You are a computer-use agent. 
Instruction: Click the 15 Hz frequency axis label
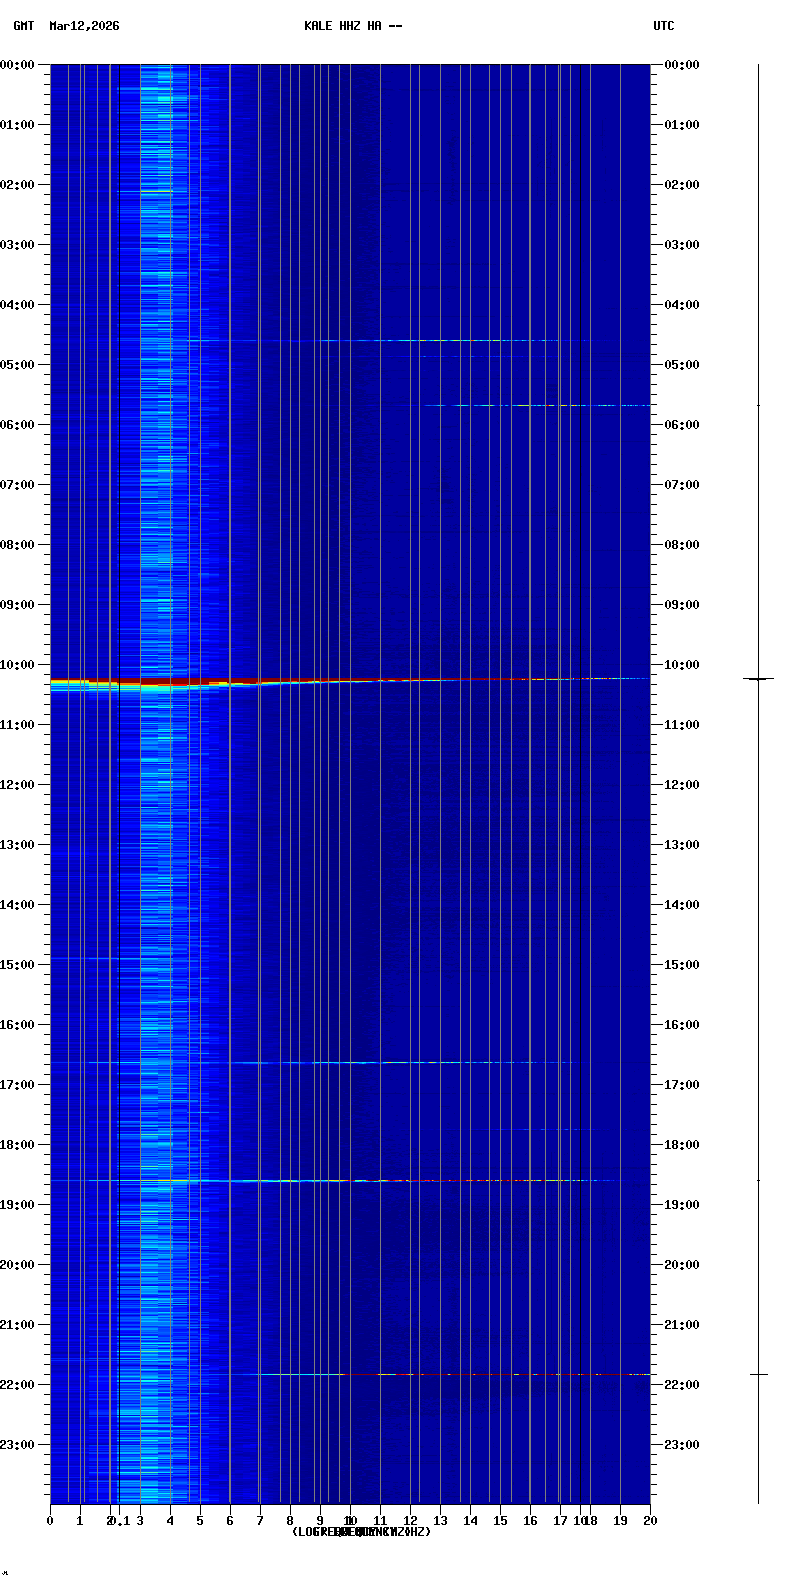(x=500, y=1521)
